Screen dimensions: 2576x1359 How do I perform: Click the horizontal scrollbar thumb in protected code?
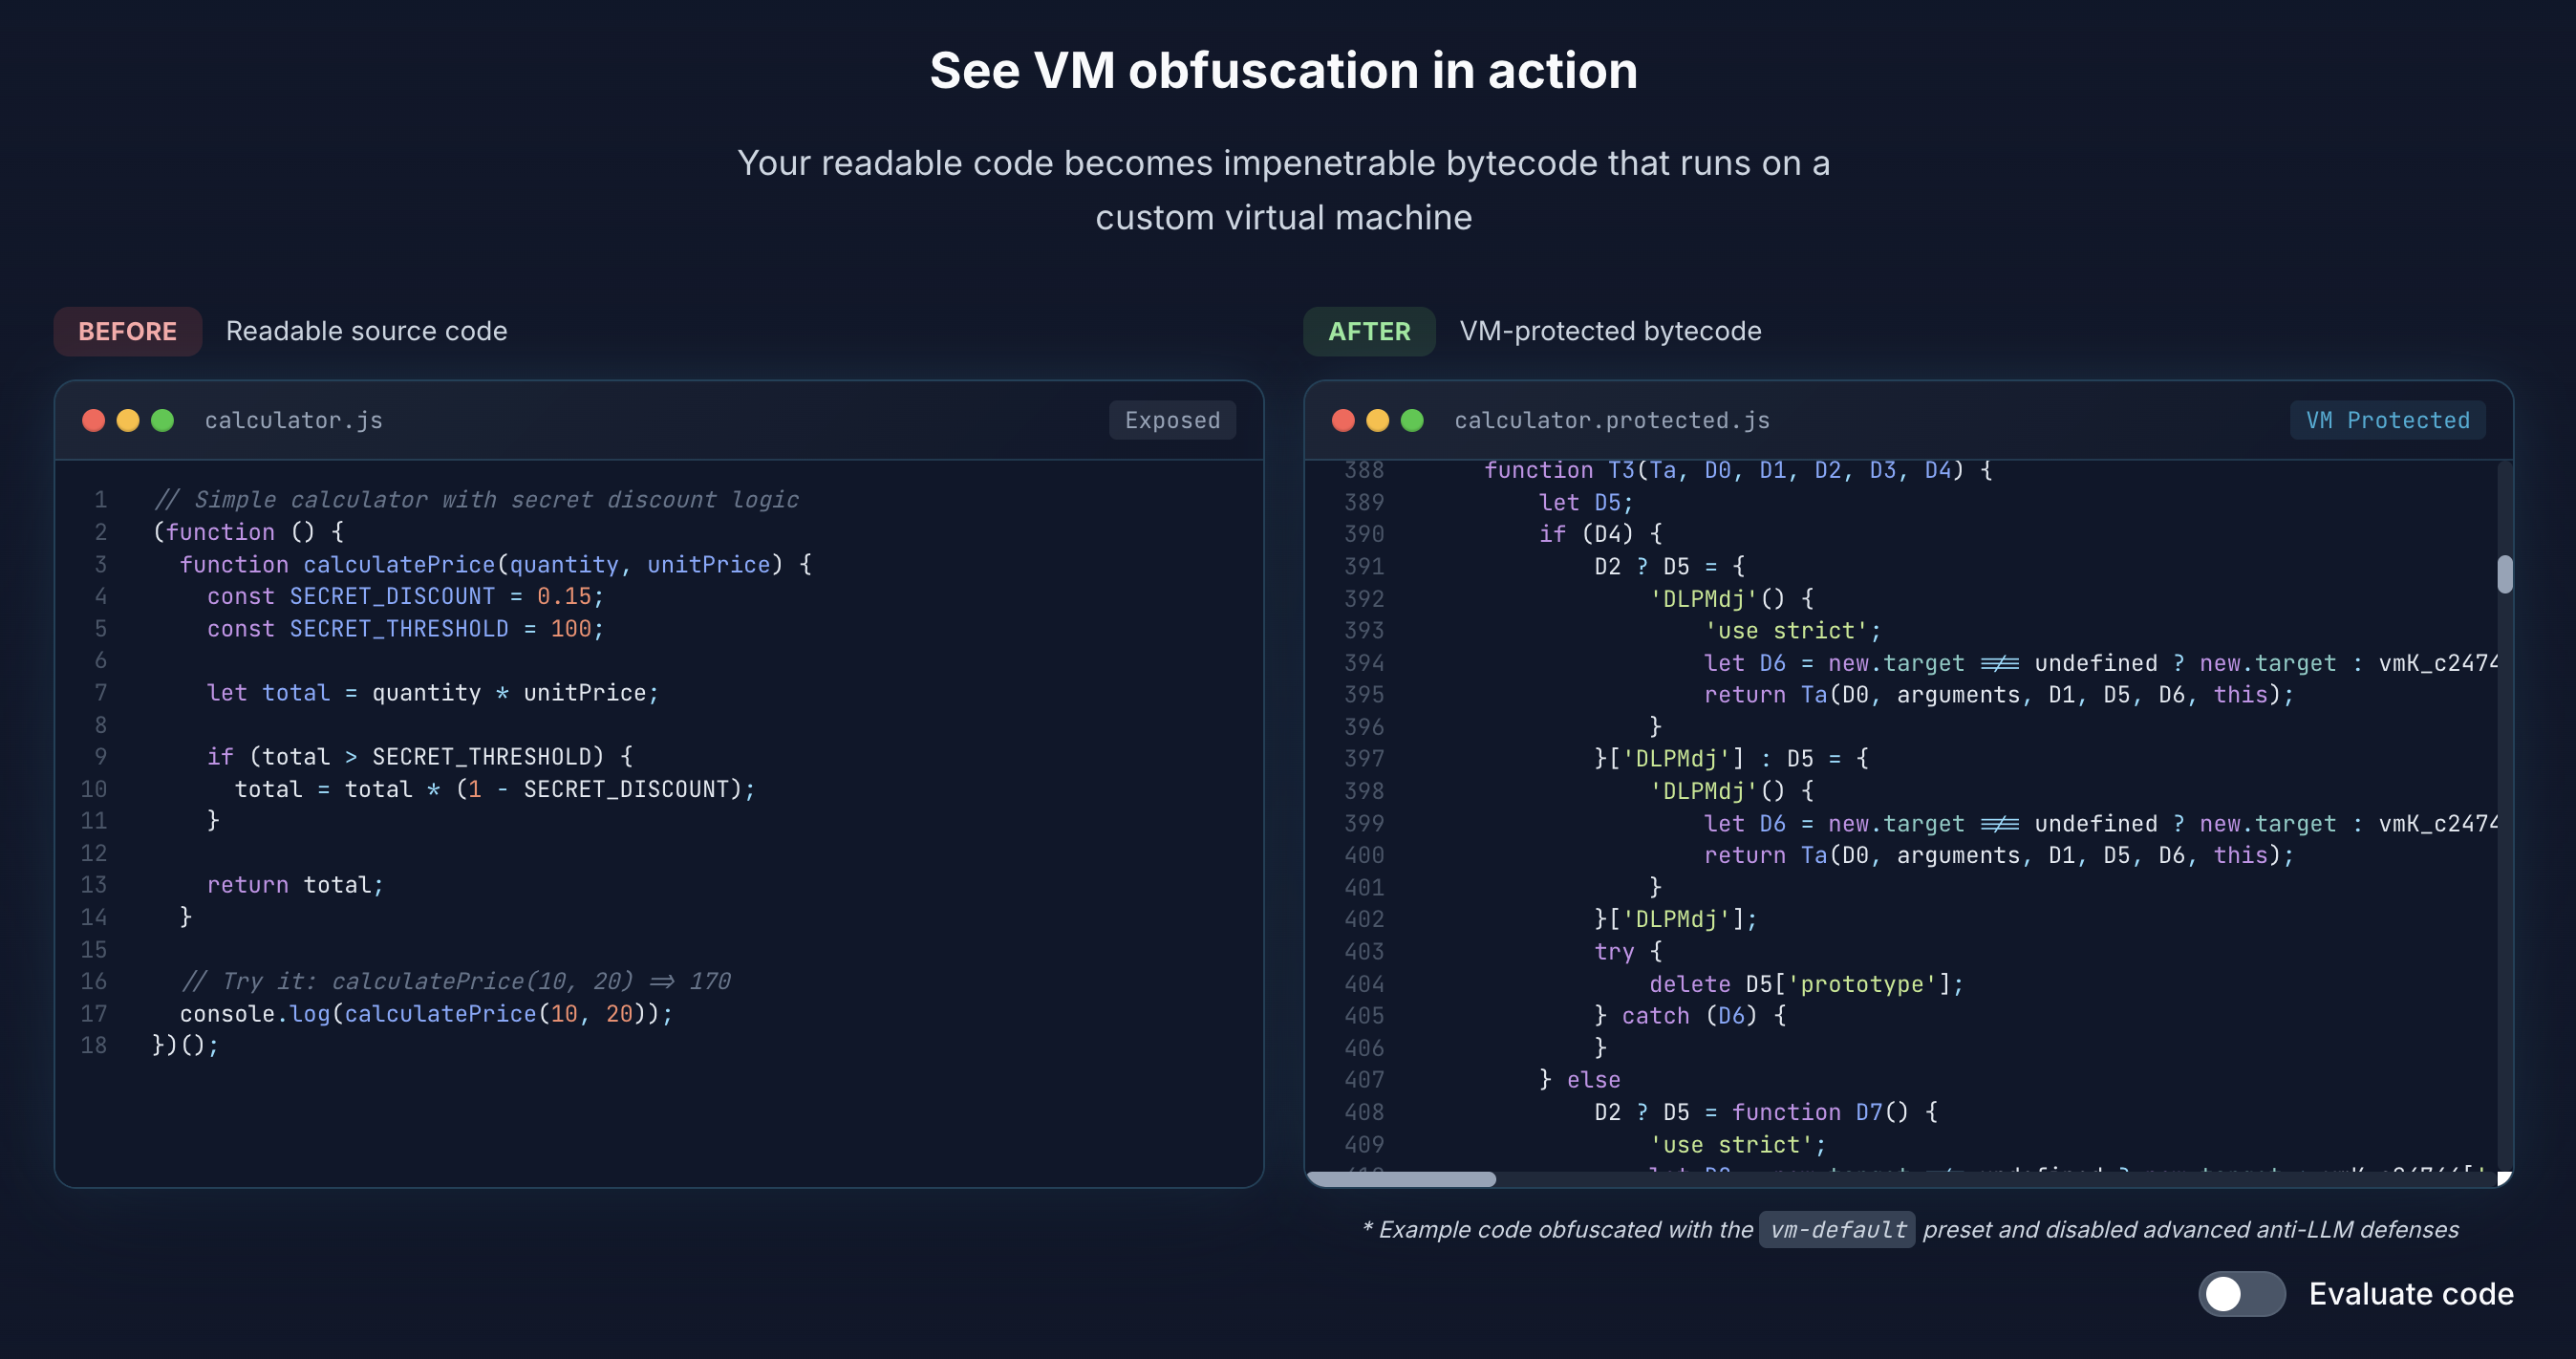click(1401, 1179)
